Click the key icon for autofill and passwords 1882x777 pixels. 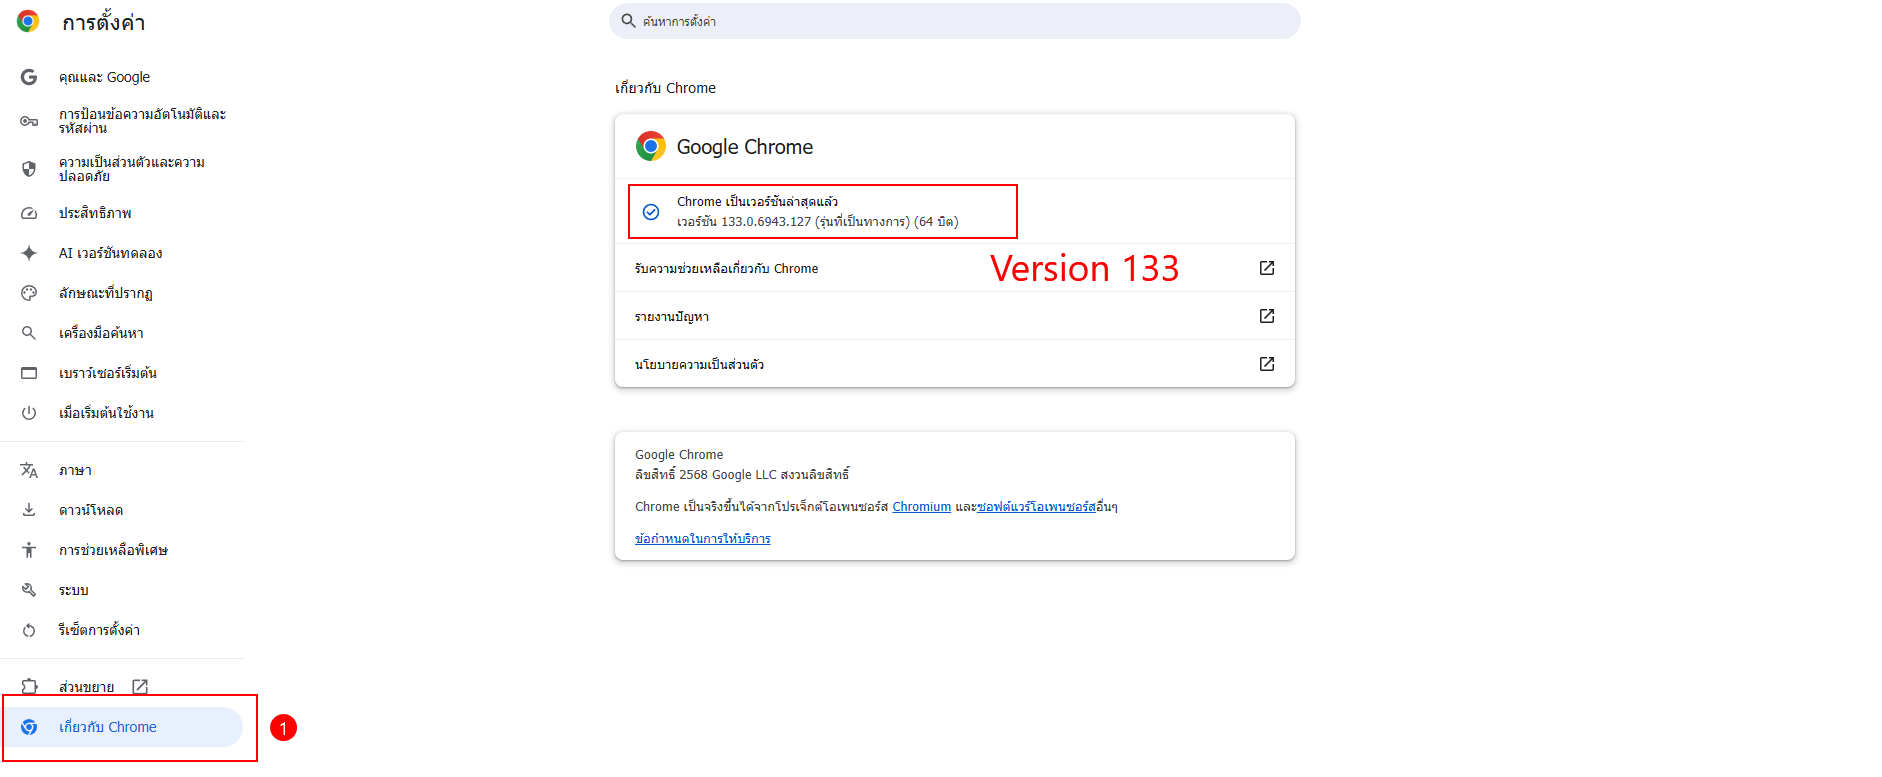pyautogui.click(x=29, y=121)
